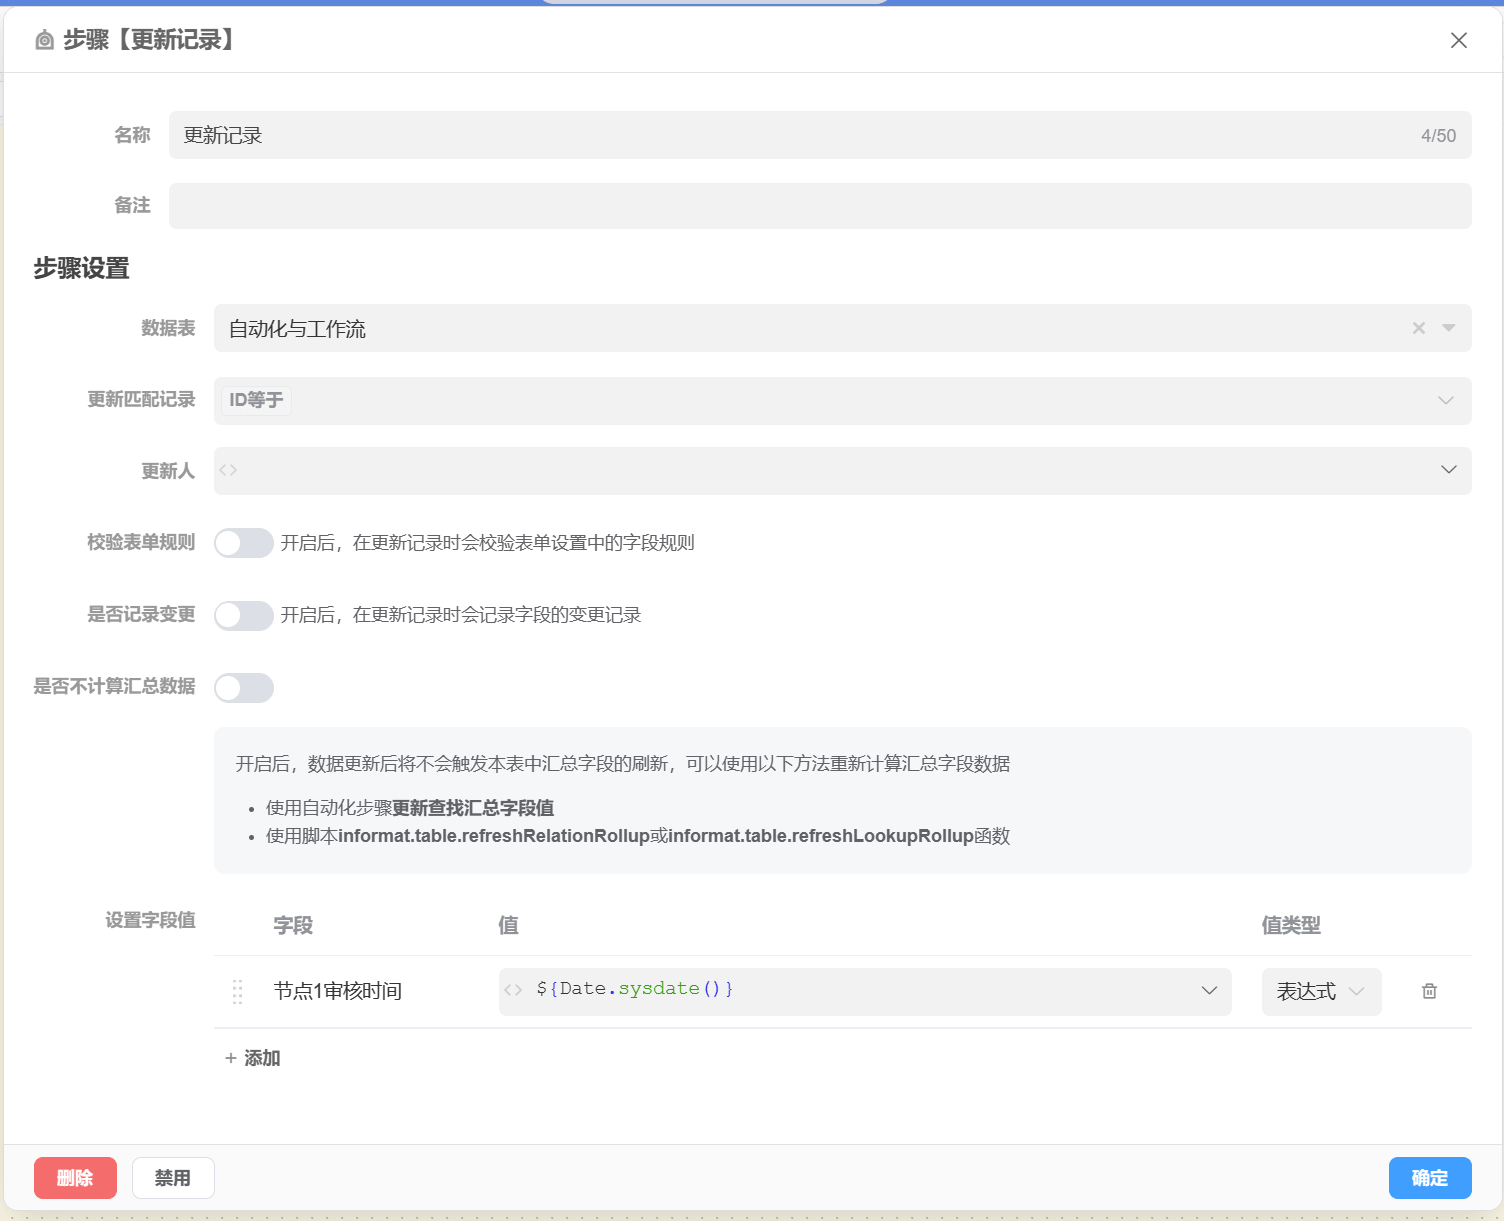Image resolution: width=1504 pixels, height=1221 pixels.
Task: Click the 禁用 button
Action: click(x=173, y=1178)
